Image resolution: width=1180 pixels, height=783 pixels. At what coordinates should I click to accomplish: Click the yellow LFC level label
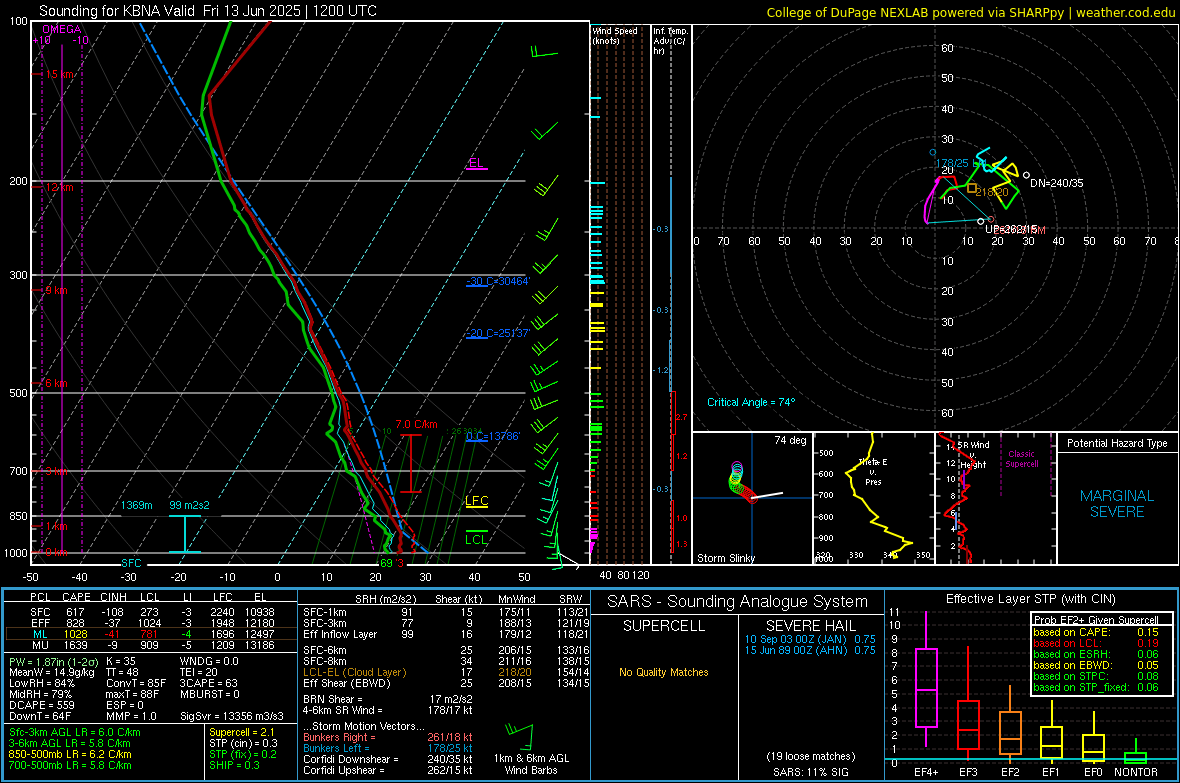pos(477,501)
